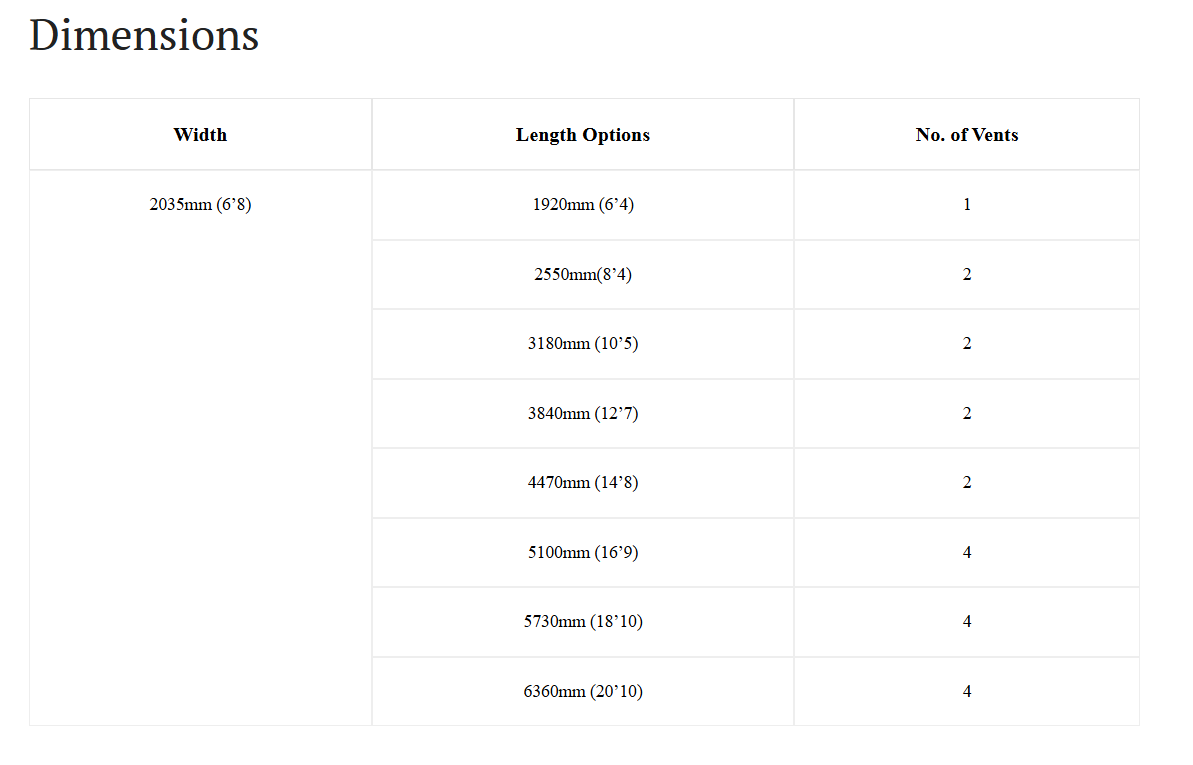1193x765 pixels.
Task: Click the 3180mm (10'5) length cell
Action: 583,343
